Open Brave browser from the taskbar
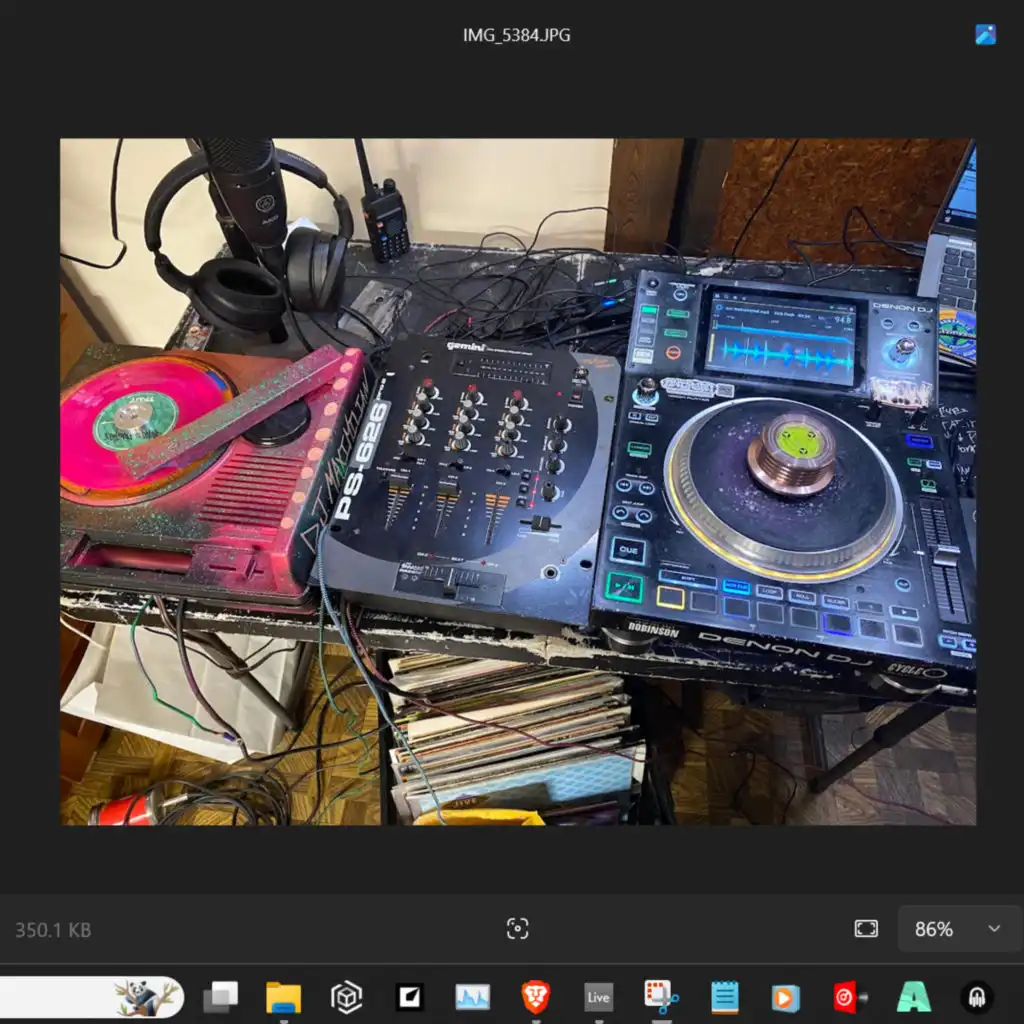1024x1024 pixels. coord(536,997)
